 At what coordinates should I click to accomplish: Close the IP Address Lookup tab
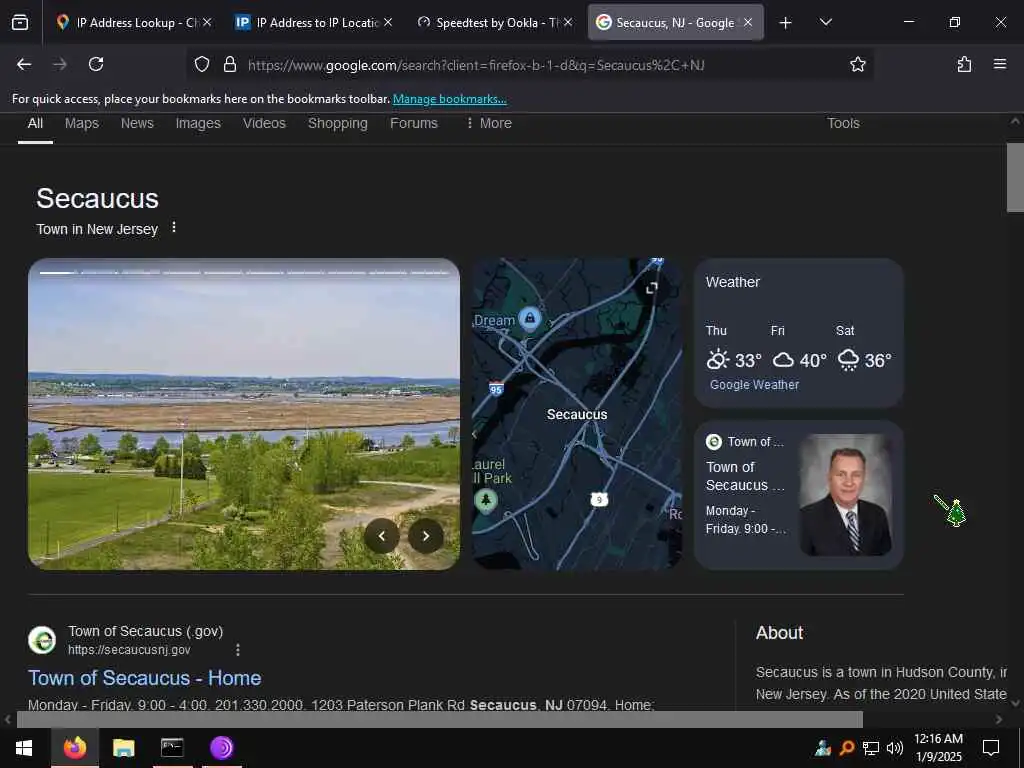point(207,22)
